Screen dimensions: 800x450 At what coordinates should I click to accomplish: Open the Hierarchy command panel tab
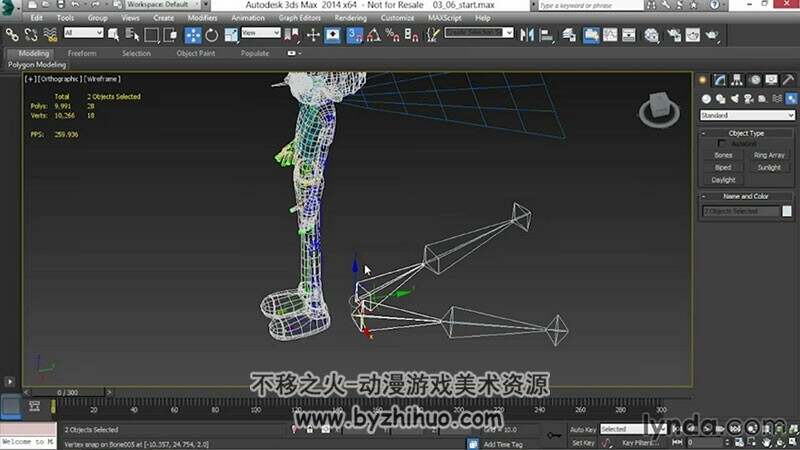tap(737, 80)
